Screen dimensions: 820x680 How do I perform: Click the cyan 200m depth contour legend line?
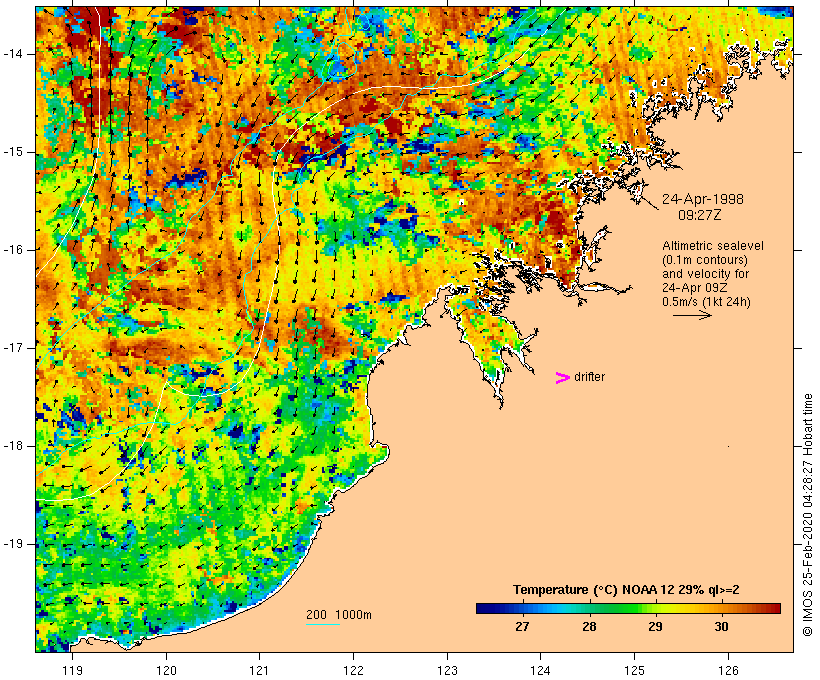pos(323,624)
